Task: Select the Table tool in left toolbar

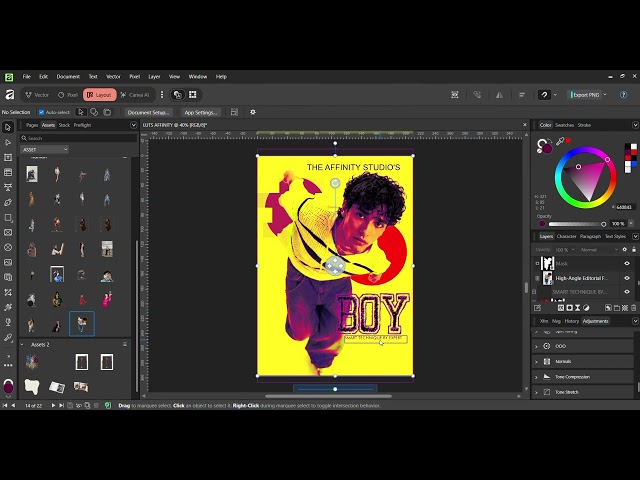Action: [8, 173]
